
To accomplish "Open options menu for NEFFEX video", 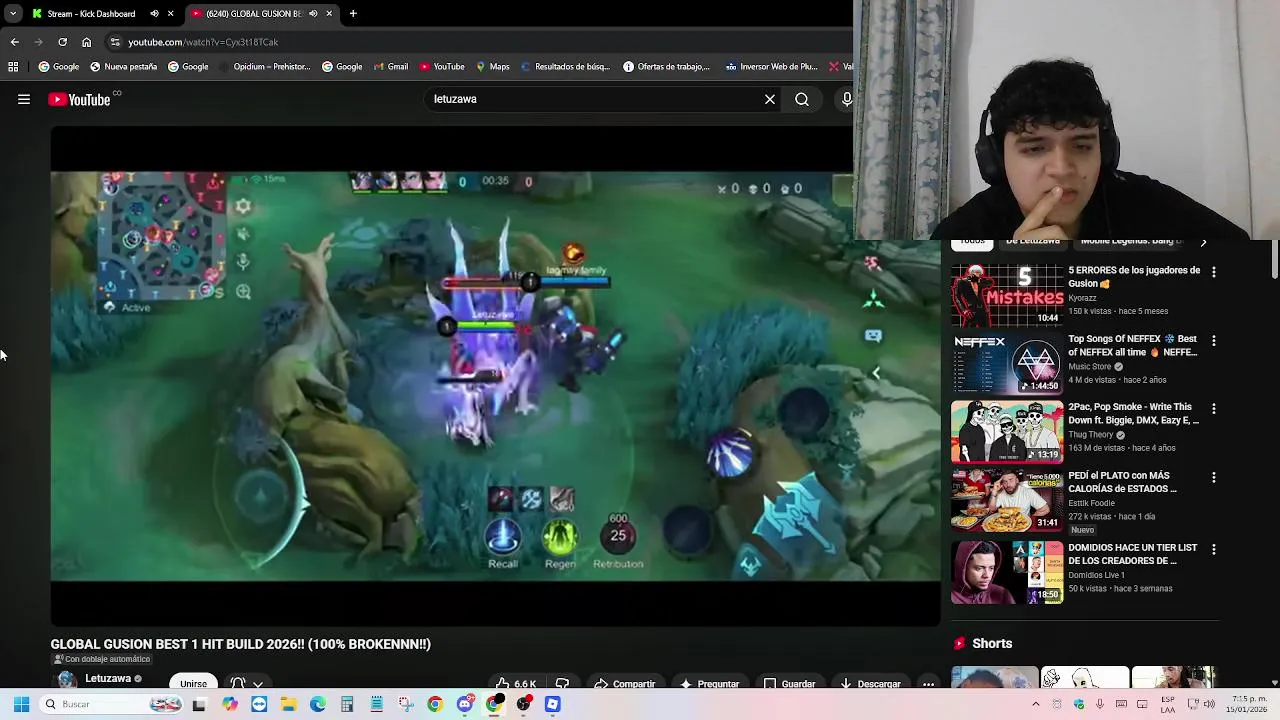I will tap(1214, 341).
